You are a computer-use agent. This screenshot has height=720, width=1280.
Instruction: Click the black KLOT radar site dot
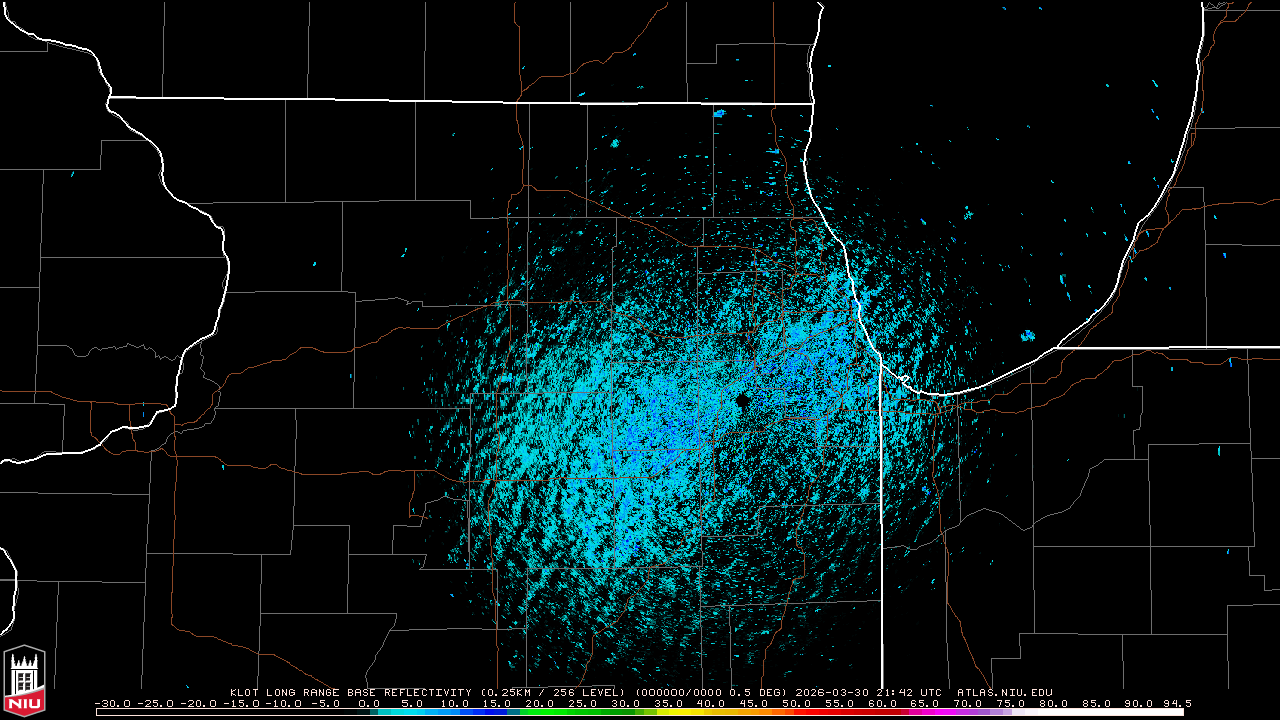pyautogui.click(x=741, y=400)
